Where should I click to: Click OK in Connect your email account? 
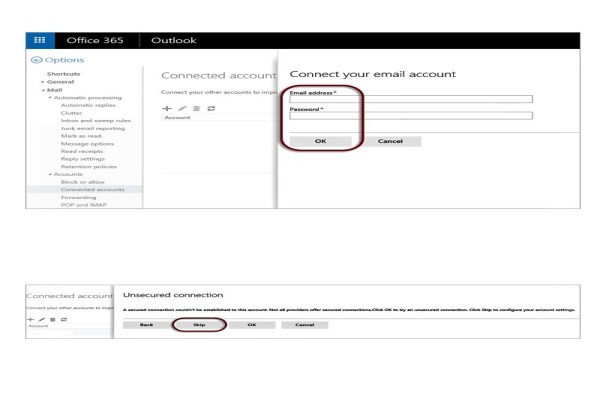[x=321, y=141]
